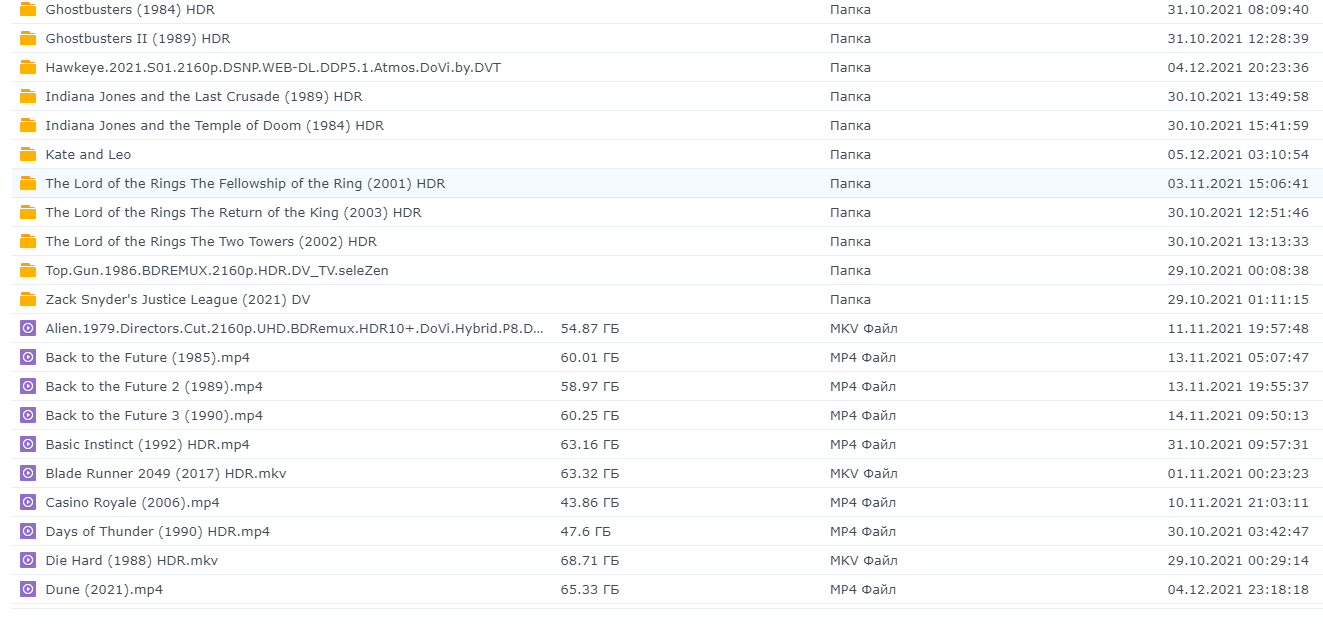Click the 65.33 ГБ size value
Image resolution: width=1323 pixels, height=628 pixels.
pyautogui.click(x=590, y=590)
